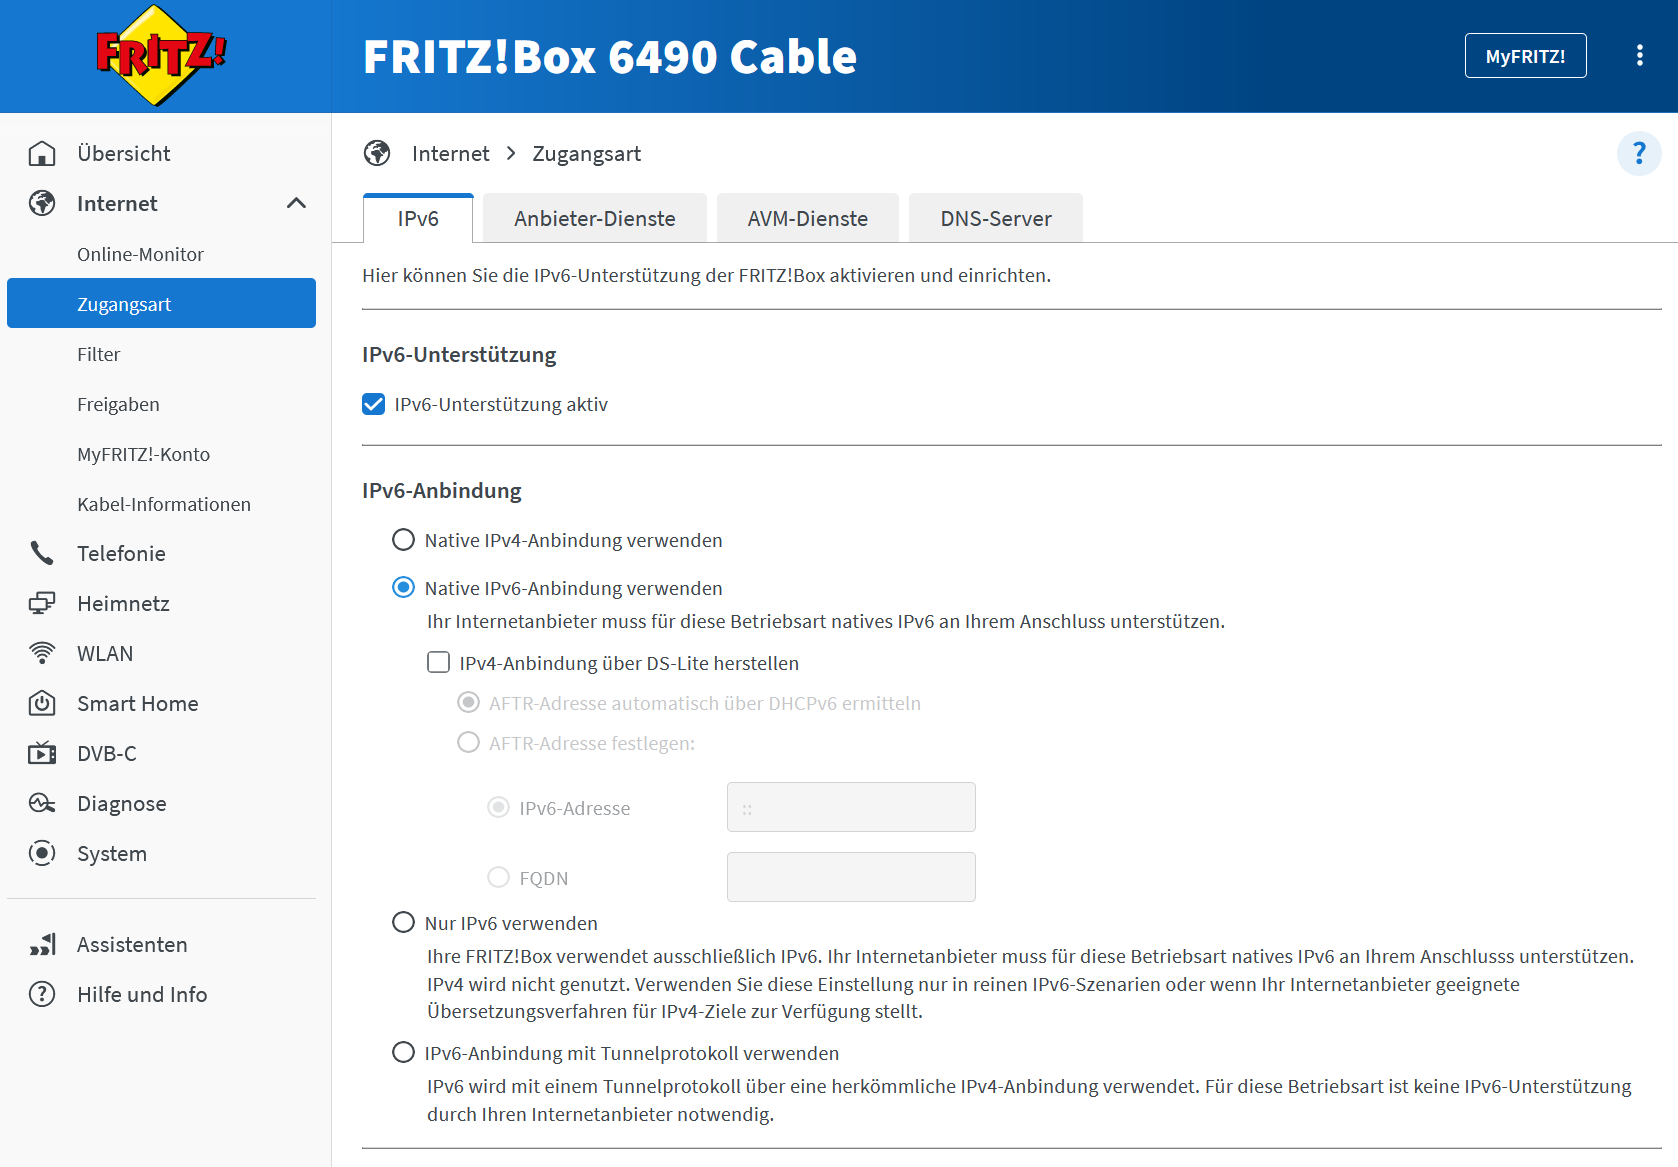Click the Übersicht home icon

42,153
